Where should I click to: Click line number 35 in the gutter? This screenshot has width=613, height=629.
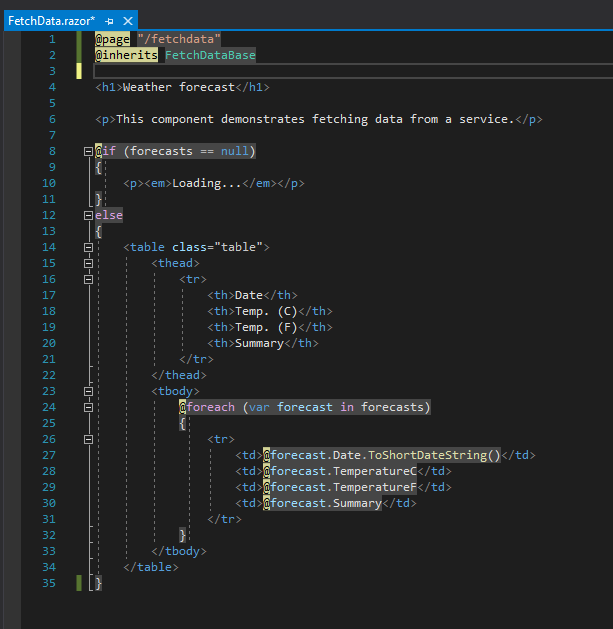pos(49,583)
